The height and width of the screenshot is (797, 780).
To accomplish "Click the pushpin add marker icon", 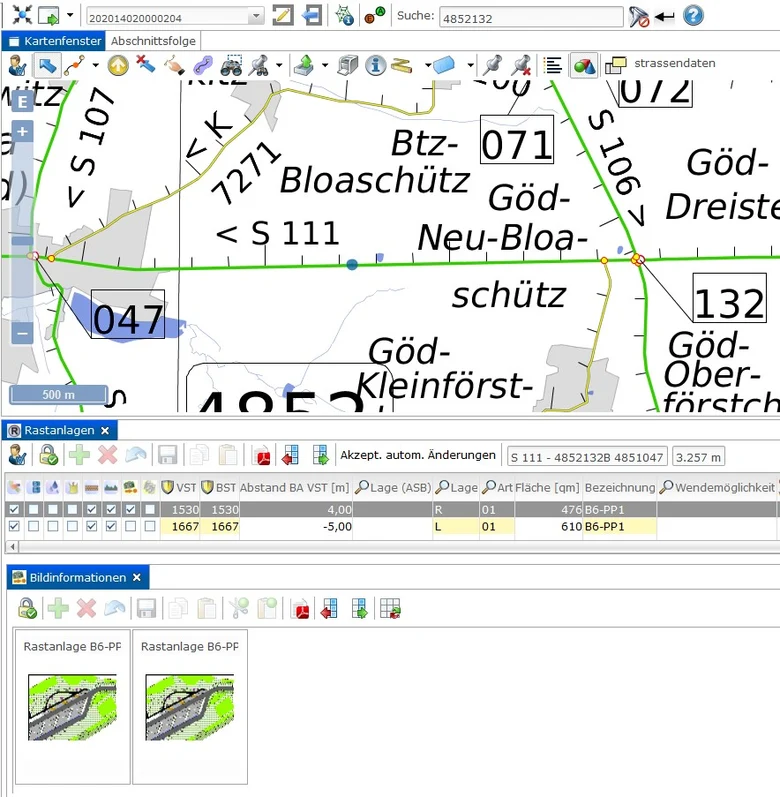I will [492, 65].
